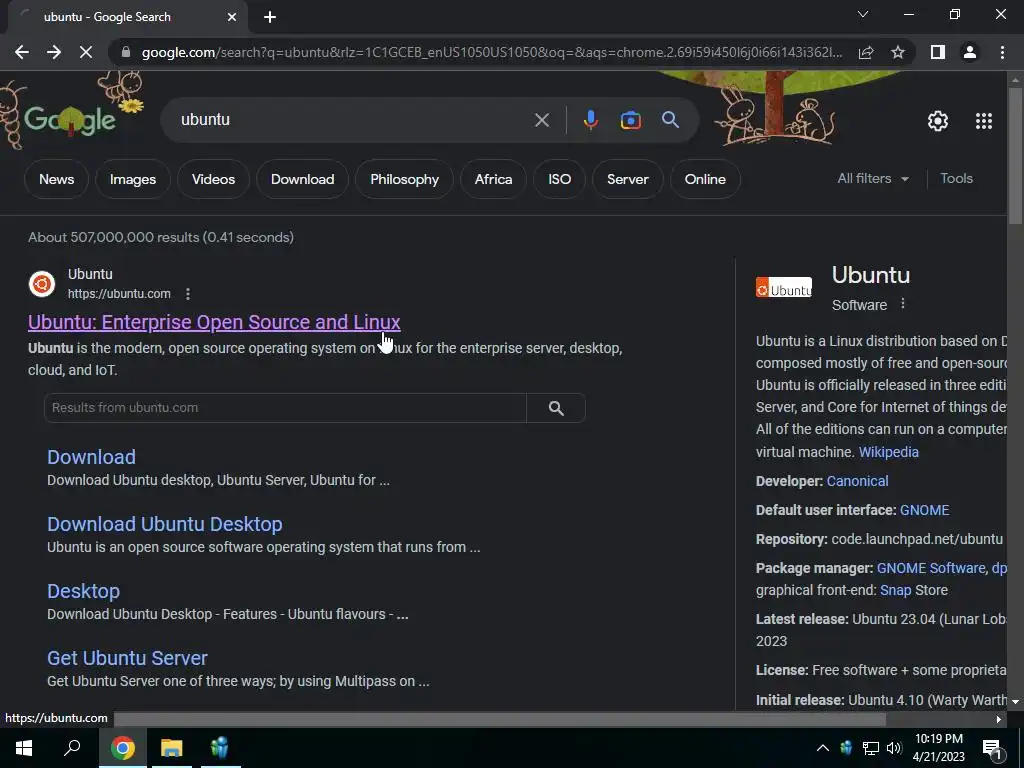Open the Chrome profile menu
The width and height of the screenshot is (1024, 768).
tap(970, 52)
